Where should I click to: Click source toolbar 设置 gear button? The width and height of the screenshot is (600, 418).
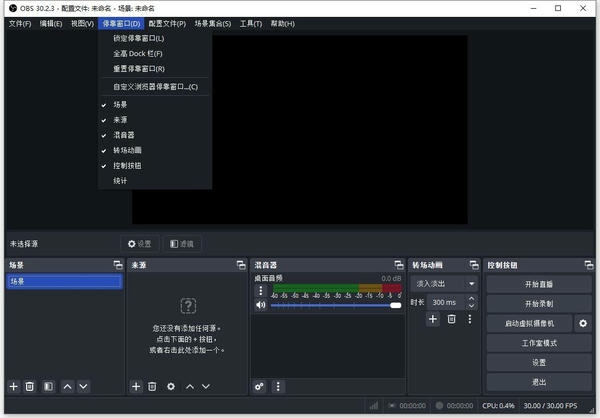click(x=140, y=244)
